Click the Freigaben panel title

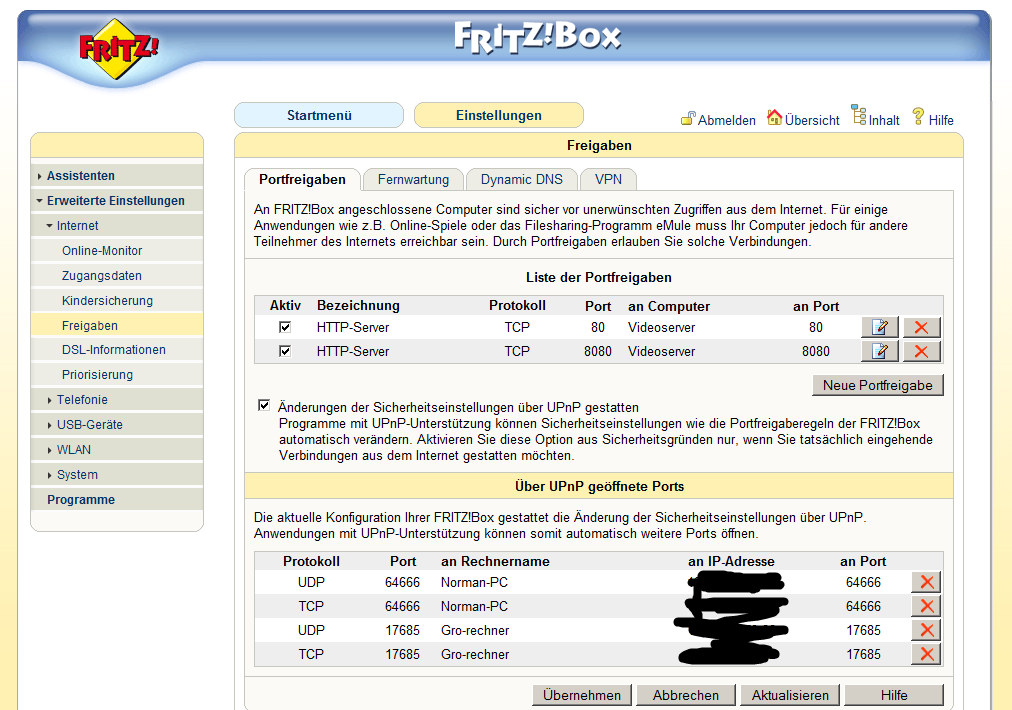click(599, 145)
